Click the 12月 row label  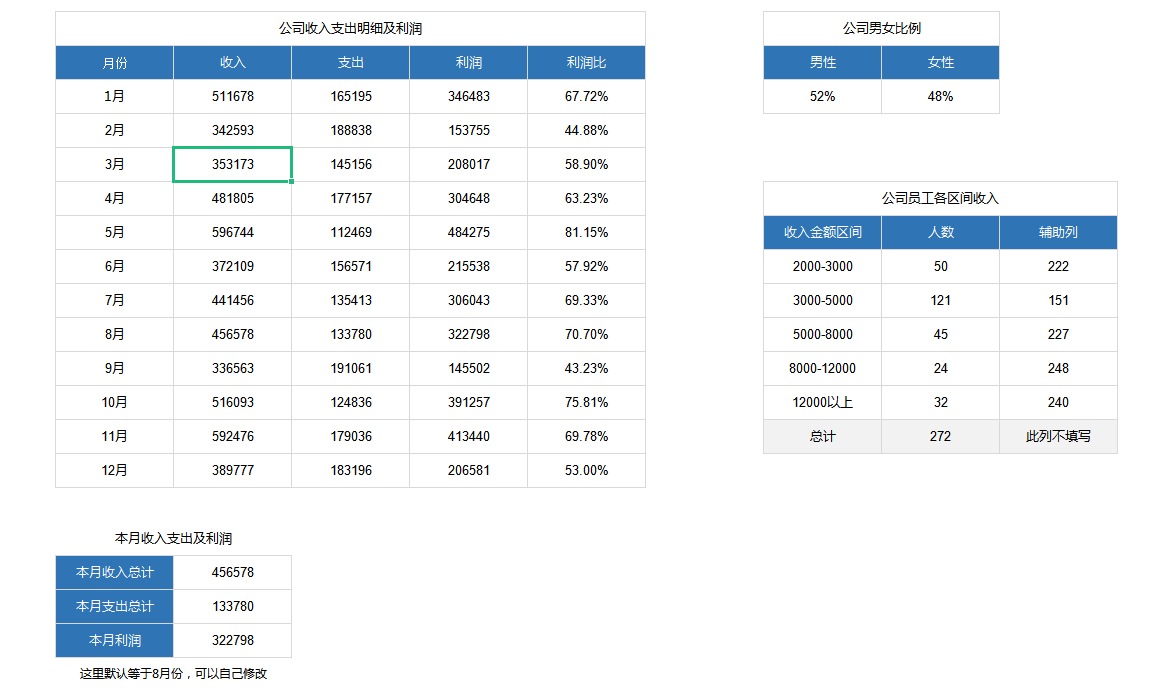tap(115, 470)
